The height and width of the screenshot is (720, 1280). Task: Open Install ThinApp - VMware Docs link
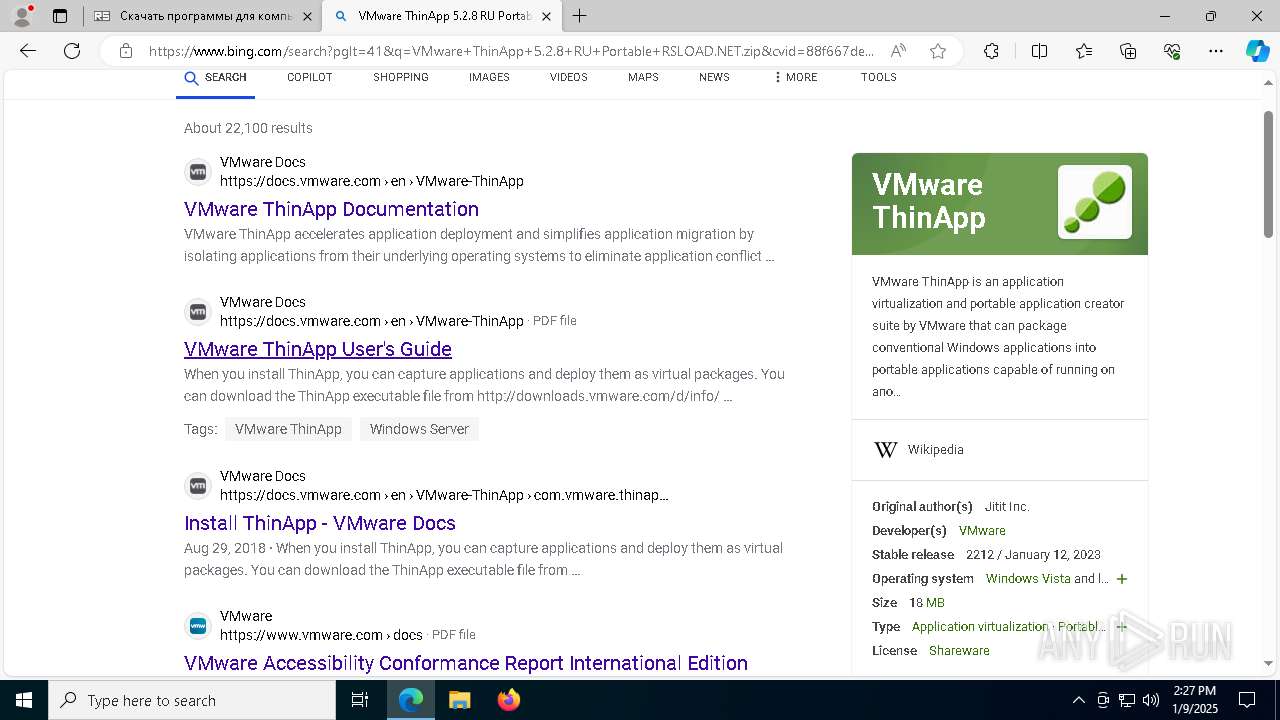tap(320, 523)
